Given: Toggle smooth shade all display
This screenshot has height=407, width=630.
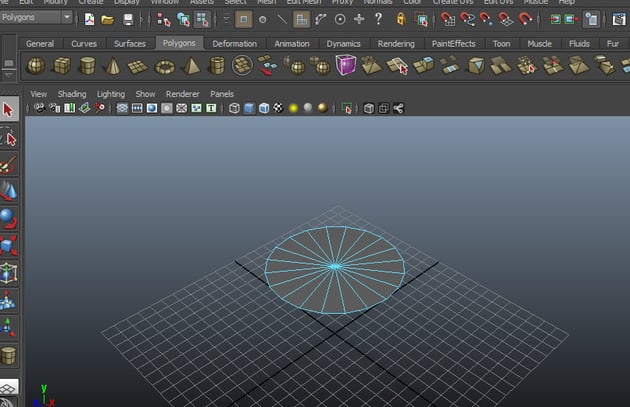Looking at the screenshot, I should pos(249,108).
